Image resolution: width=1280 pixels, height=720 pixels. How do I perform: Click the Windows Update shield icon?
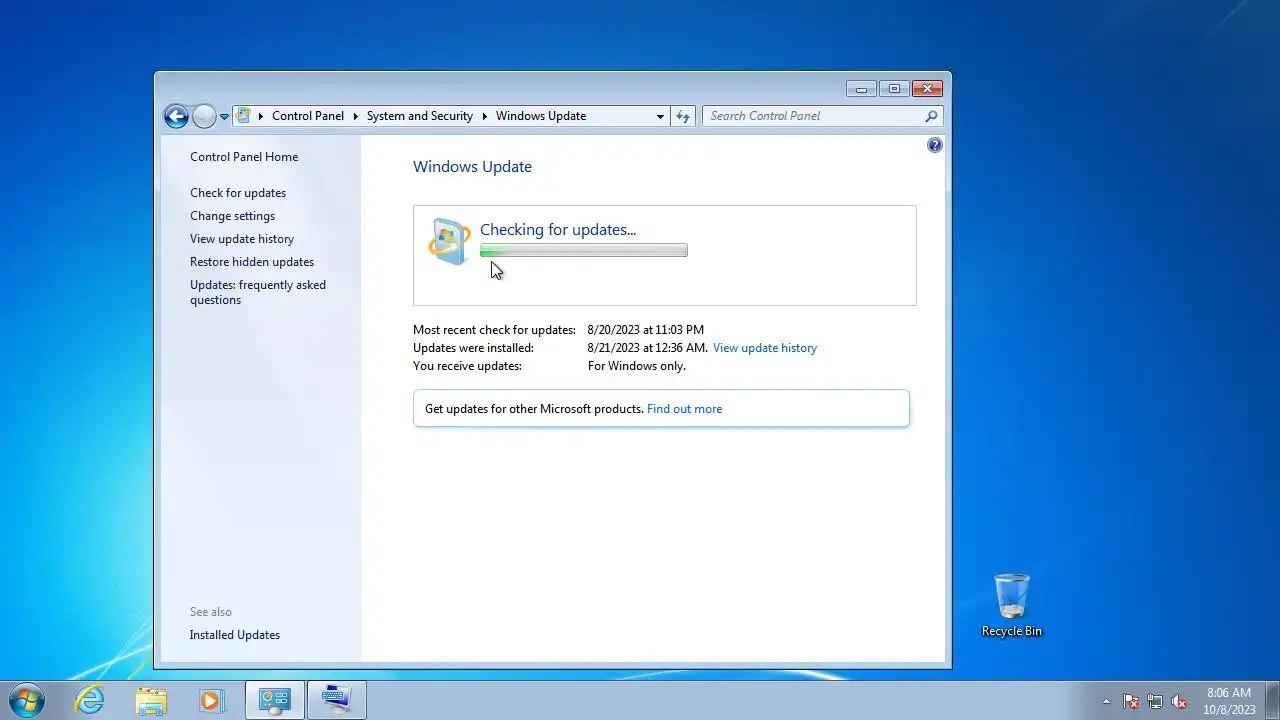pos(449,241)
